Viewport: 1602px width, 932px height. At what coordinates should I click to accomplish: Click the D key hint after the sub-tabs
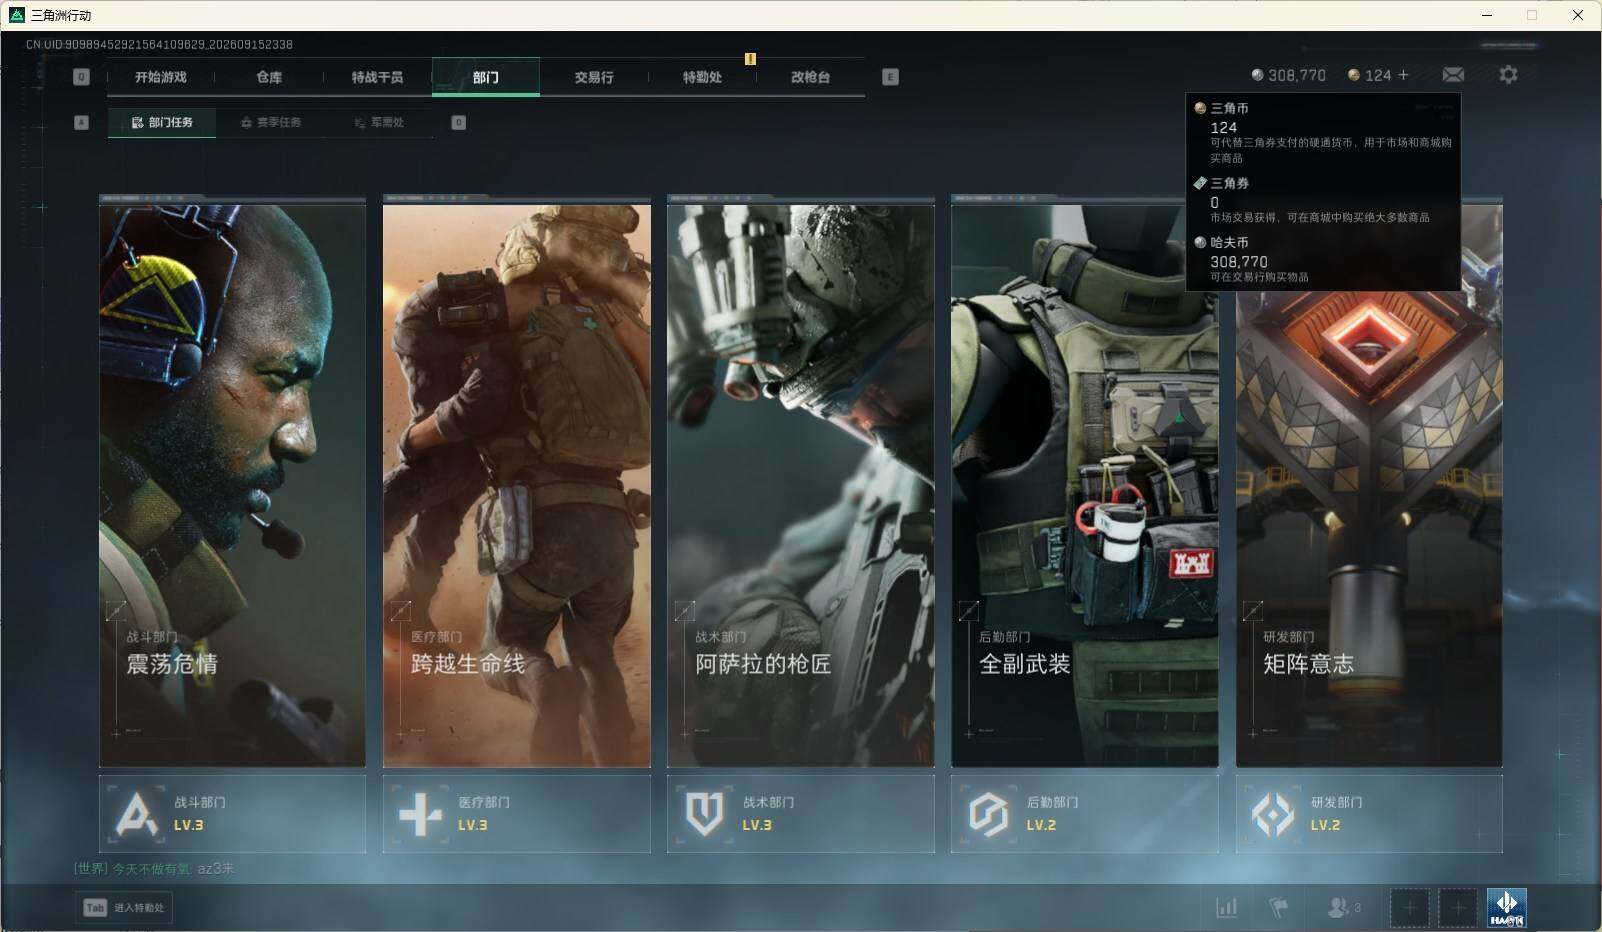[x=459, y=122]
